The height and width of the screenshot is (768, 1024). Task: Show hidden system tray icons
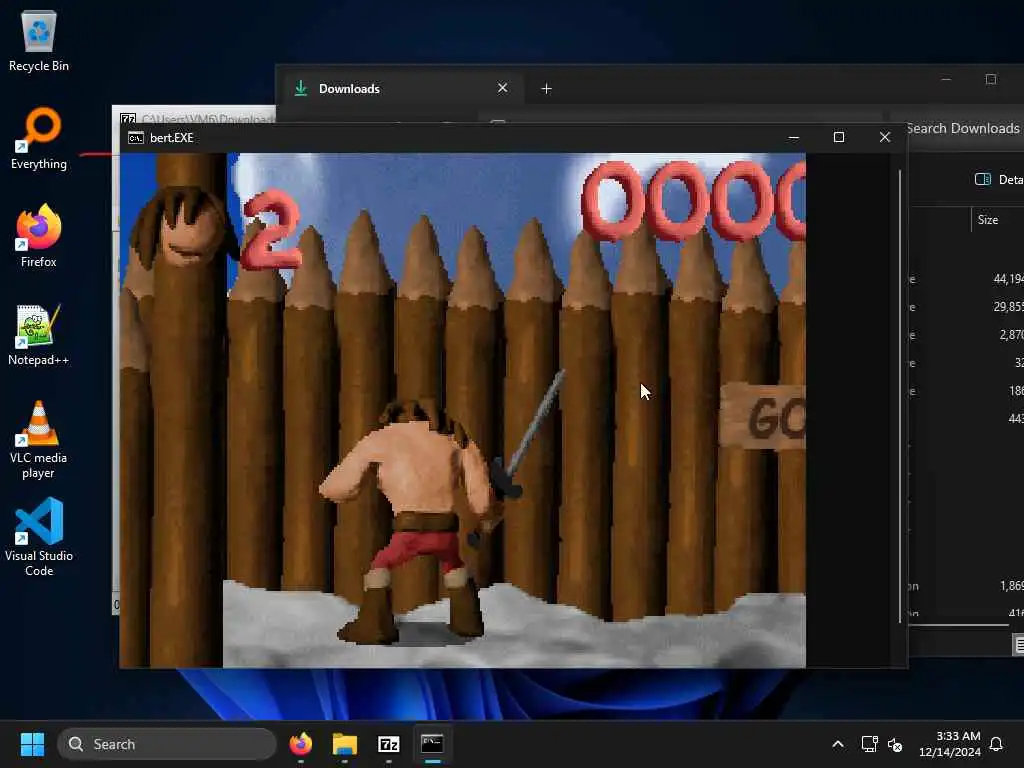pyautogui.click(x=838, y=744)
